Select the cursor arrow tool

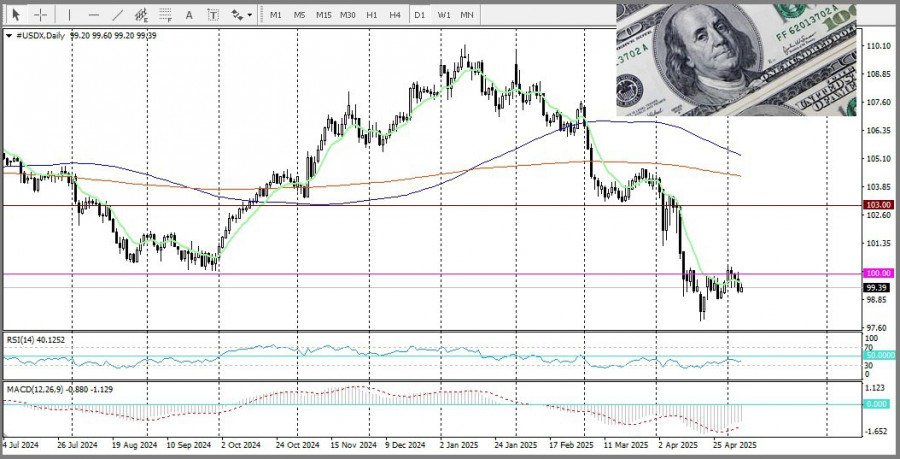(x=17, y=15)
